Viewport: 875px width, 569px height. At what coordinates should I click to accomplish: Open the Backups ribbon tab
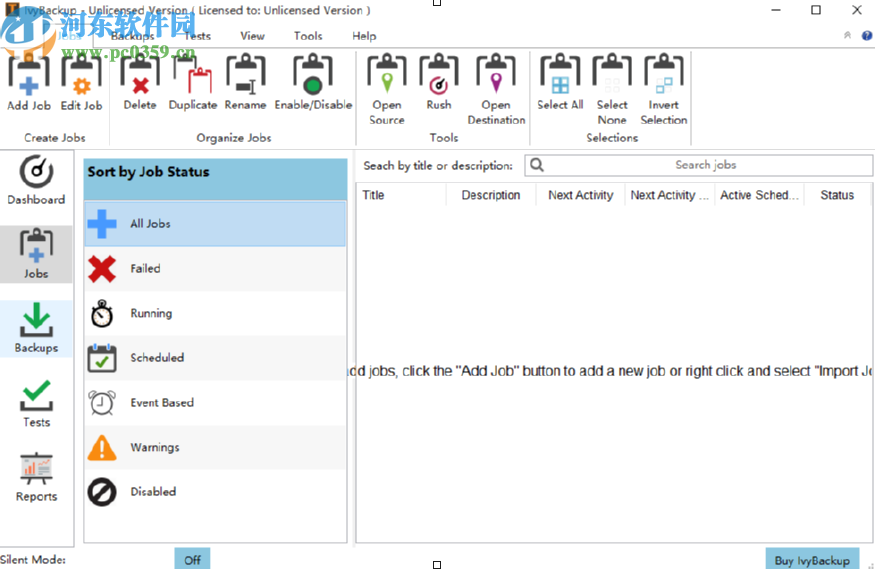(132, 36)
